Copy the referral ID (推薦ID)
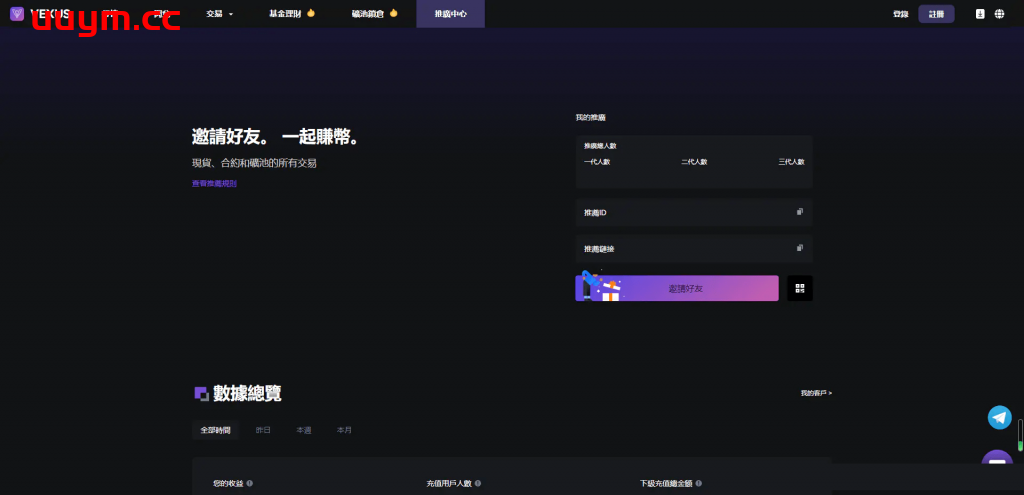The height and width of the screenshot is (495, 1024). [x=799, y=212]
